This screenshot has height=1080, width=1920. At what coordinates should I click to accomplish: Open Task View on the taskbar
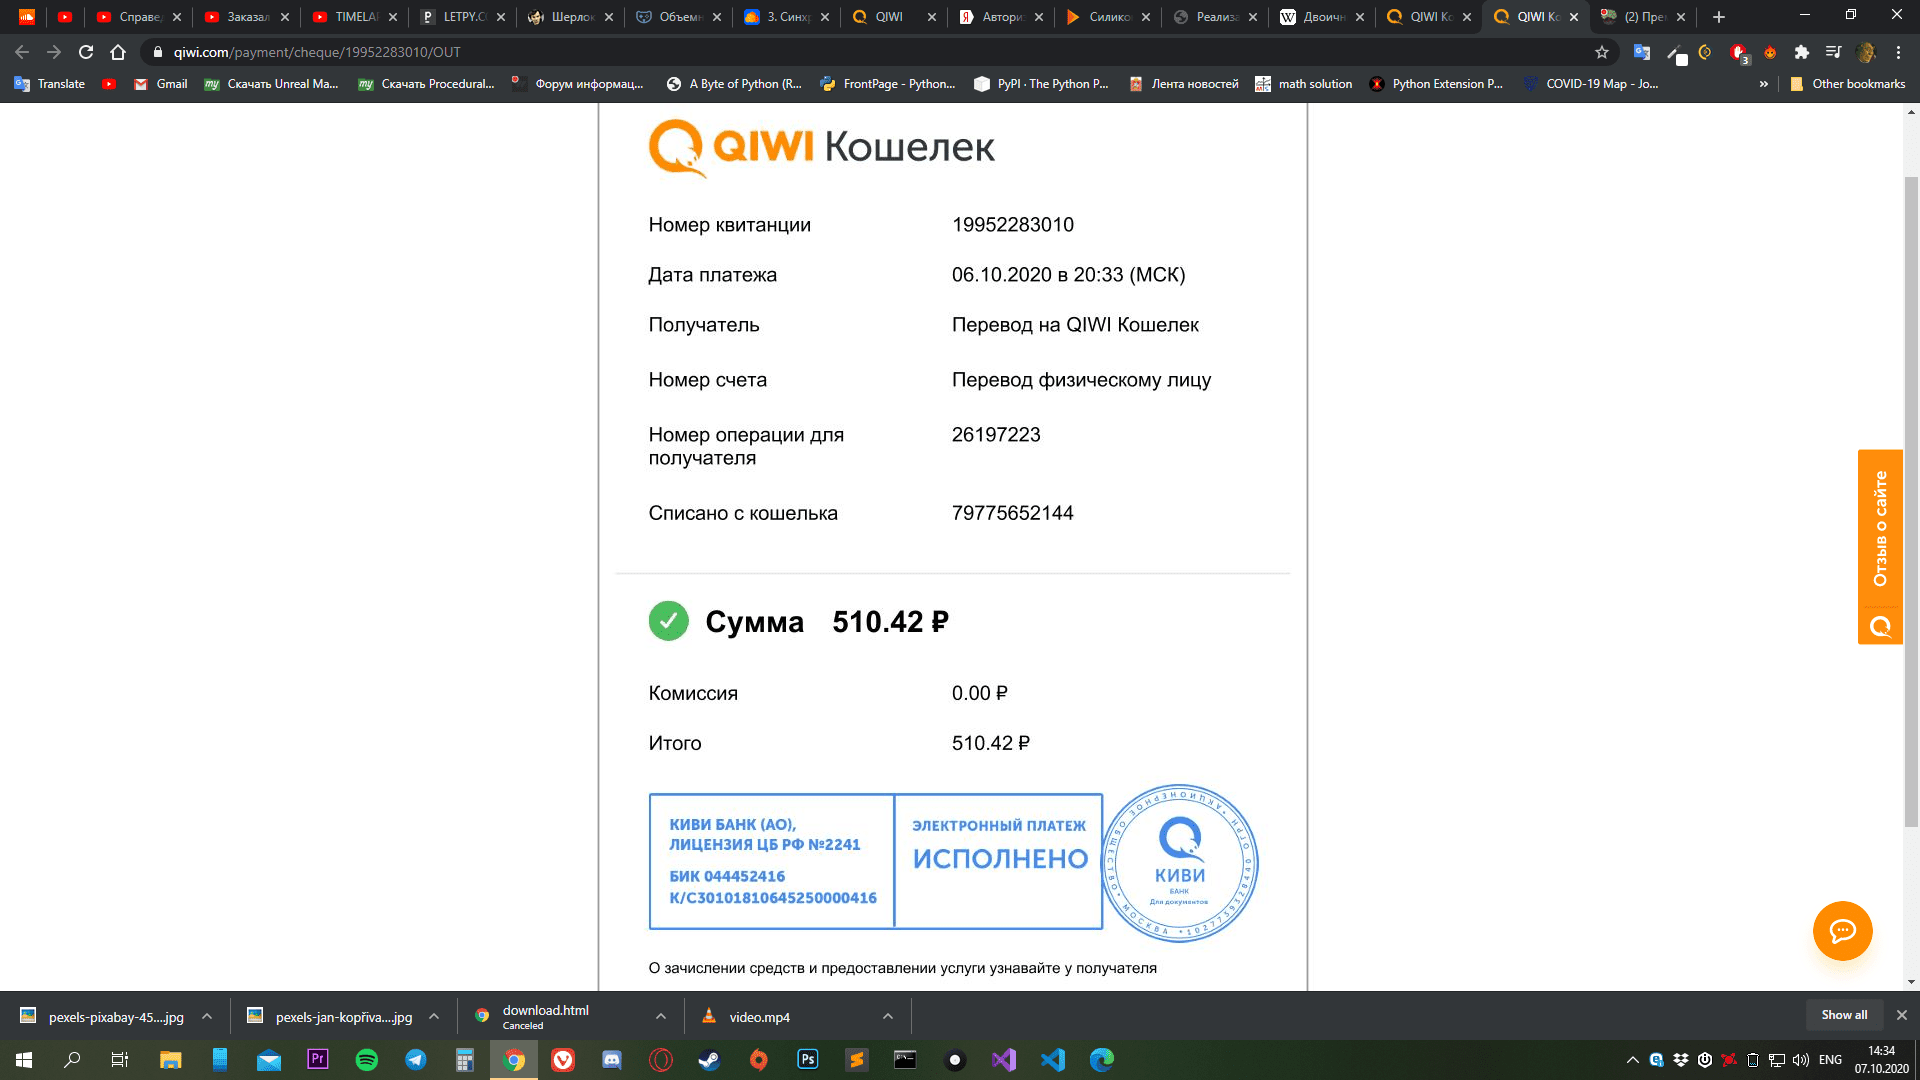click(x=120, y=1060)
